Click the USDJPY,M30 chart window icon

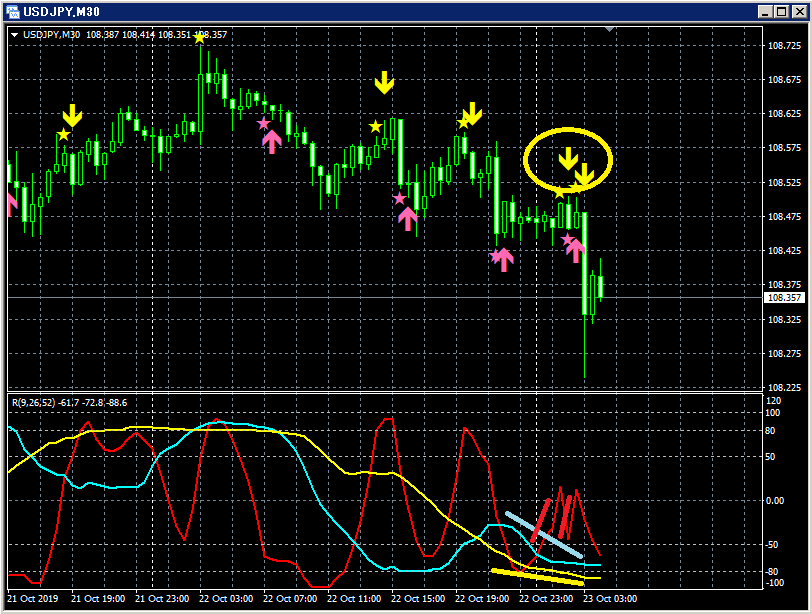click(12, 11)
